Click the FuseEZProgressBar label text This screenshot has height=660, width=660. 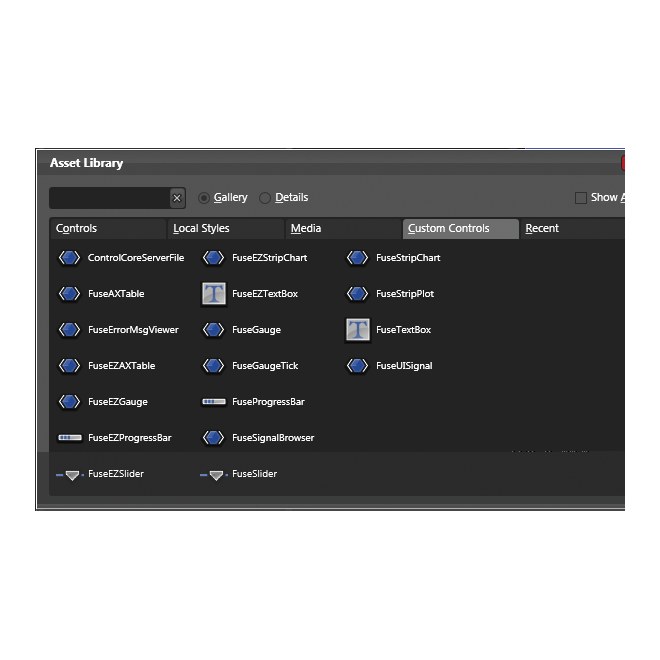(130, 438)
